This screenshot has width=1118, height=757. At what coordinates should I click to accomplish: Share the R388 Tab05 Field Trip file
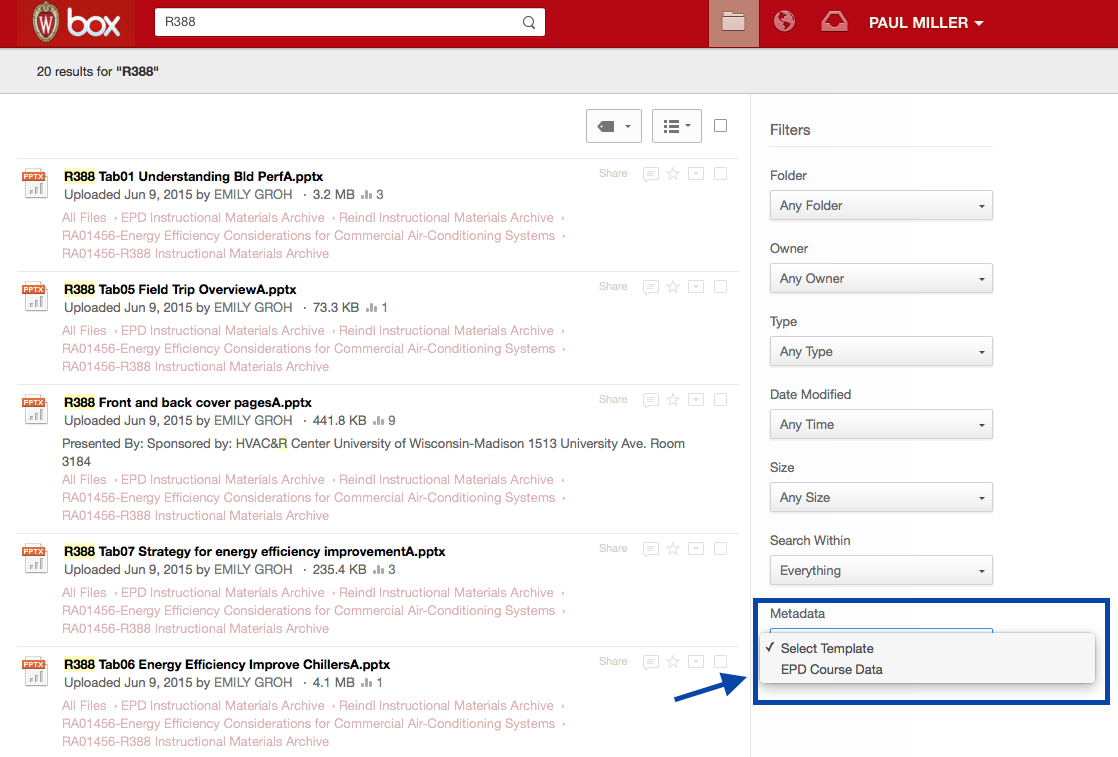613,287
